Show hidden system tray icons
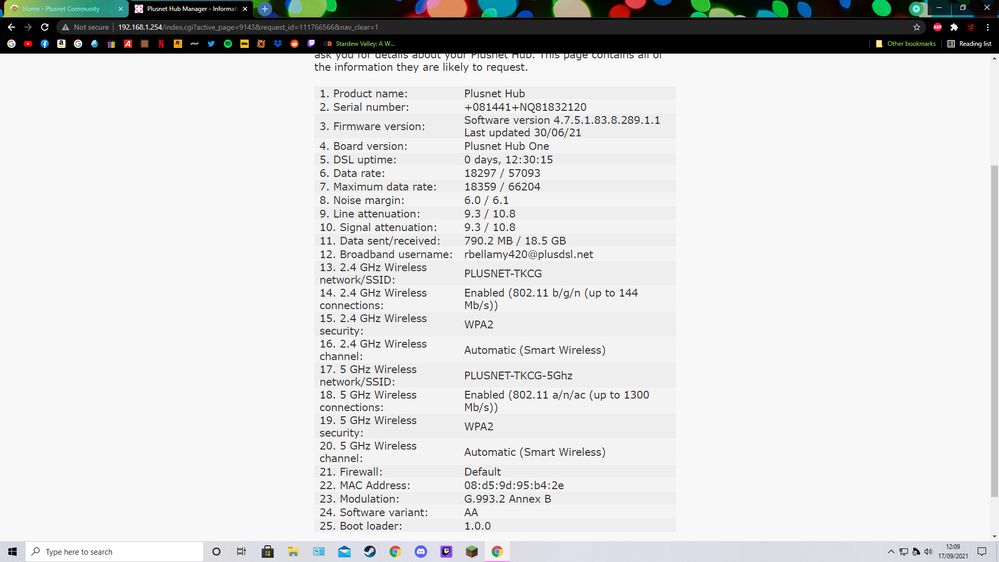Viewport: 999px width, 562px height. pos(891,551)
